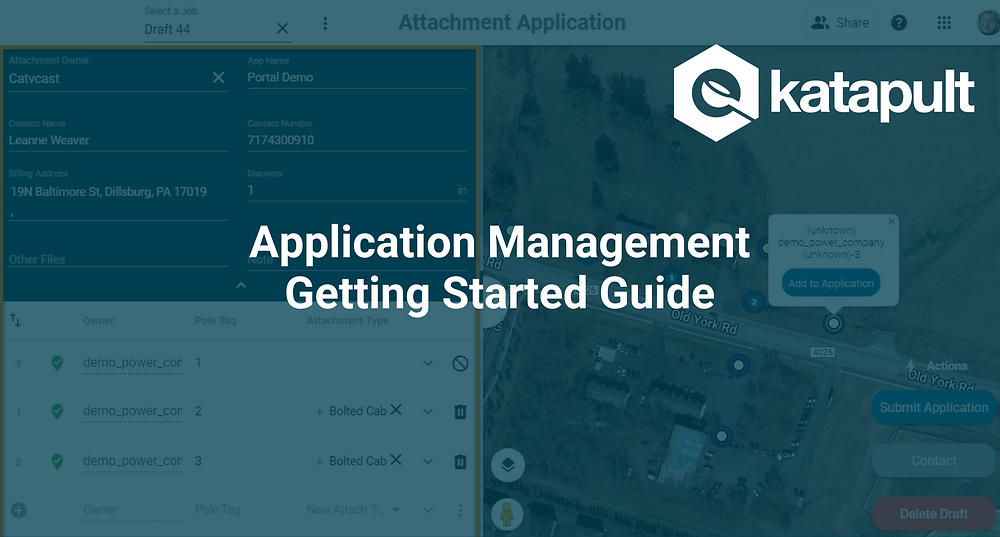Add attachment plus on Pole Tag 2 row
Image resolution: width=1000 pixels, height=537 pixels.
pyautogui.click(x=319, y=412)
